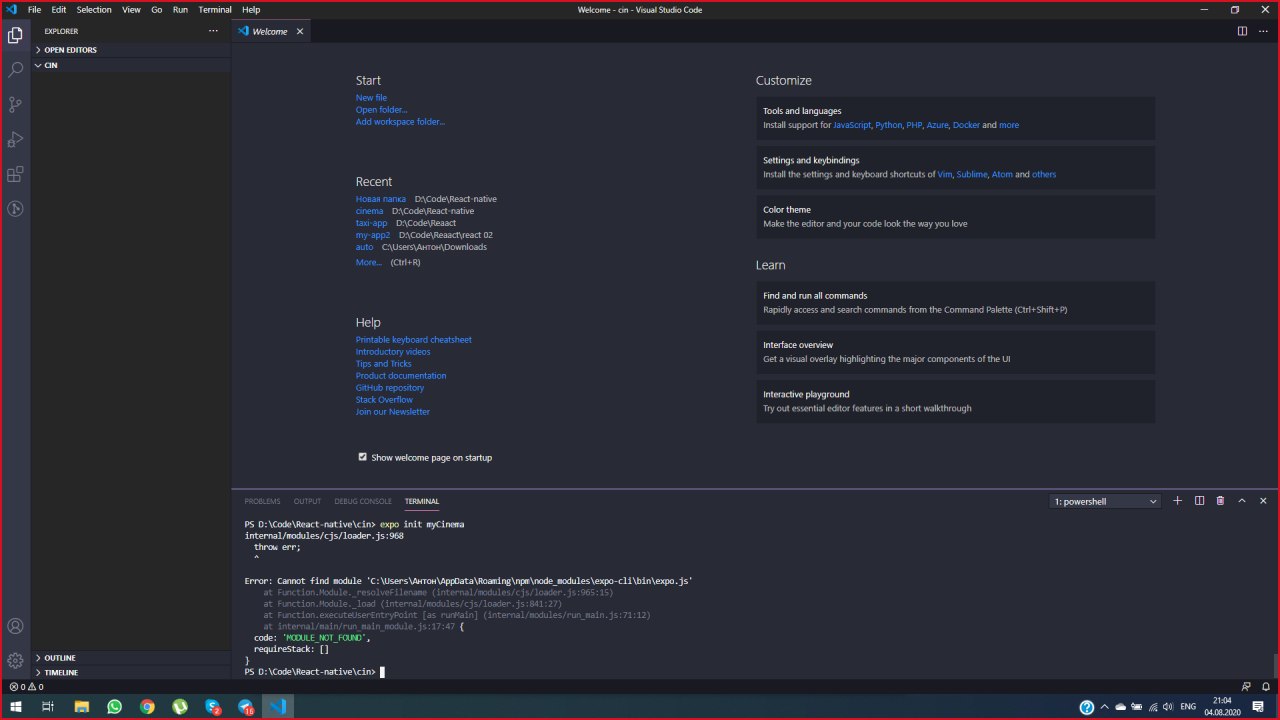This screenshot has width=1280, height=720.
Task: Click Add workspace folder link
Action: [401, 122]
